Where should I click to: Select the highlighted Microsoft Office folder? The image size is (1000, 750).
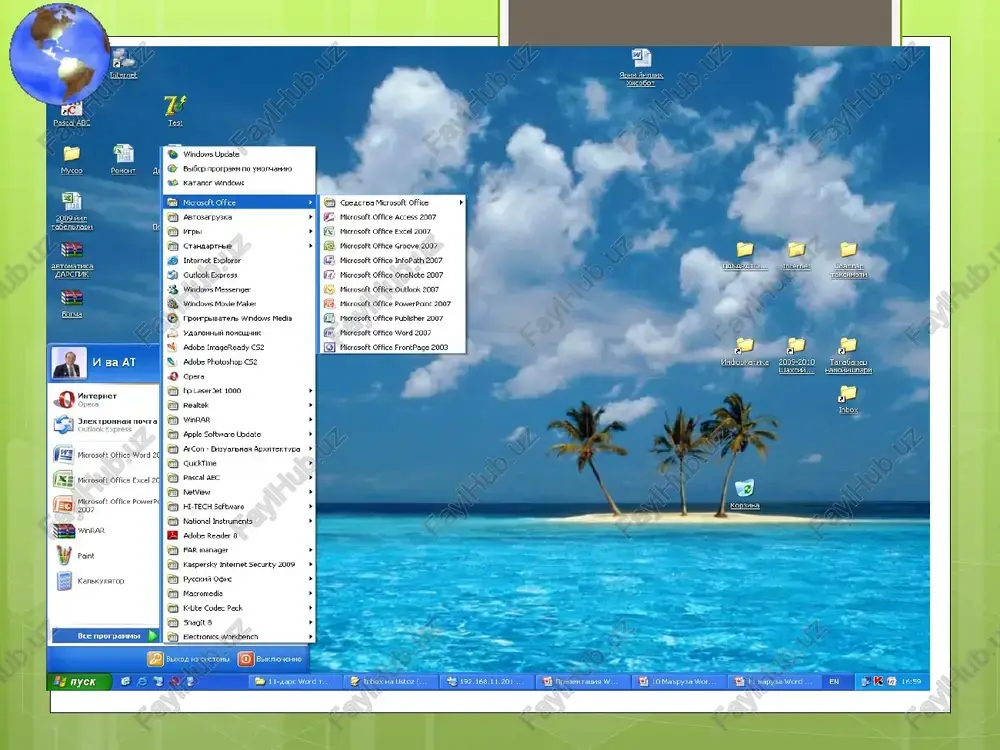(x=239, y=203)
